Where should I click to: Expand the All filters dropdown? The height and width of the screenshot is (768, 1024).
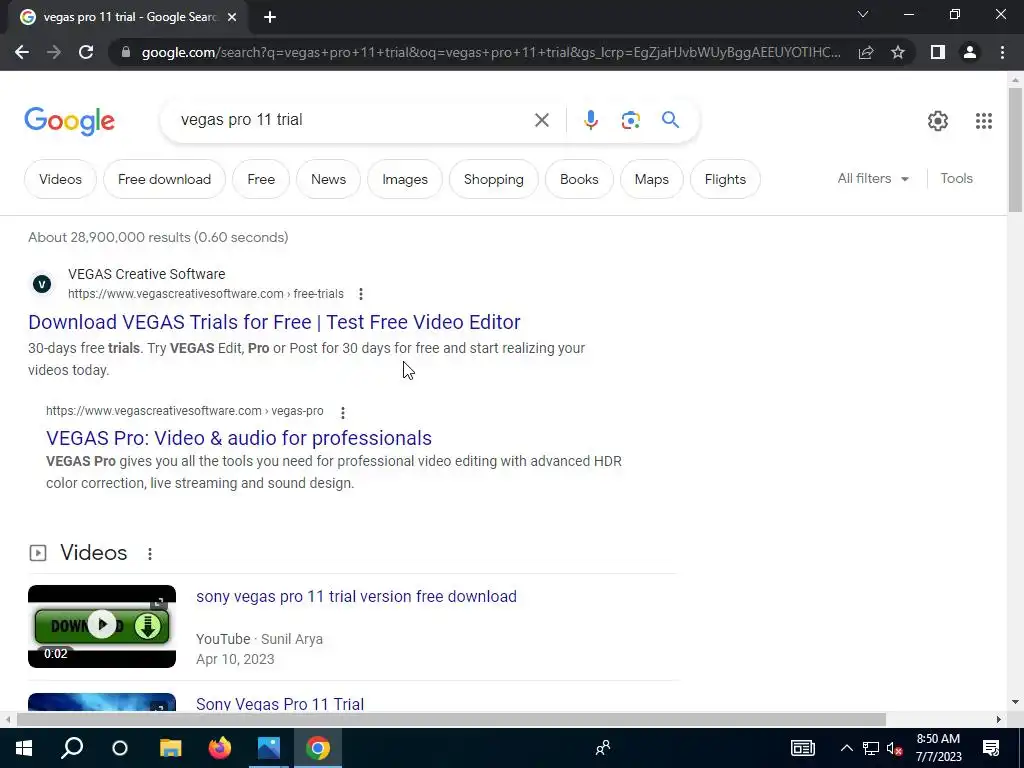[x=873, y=178]
